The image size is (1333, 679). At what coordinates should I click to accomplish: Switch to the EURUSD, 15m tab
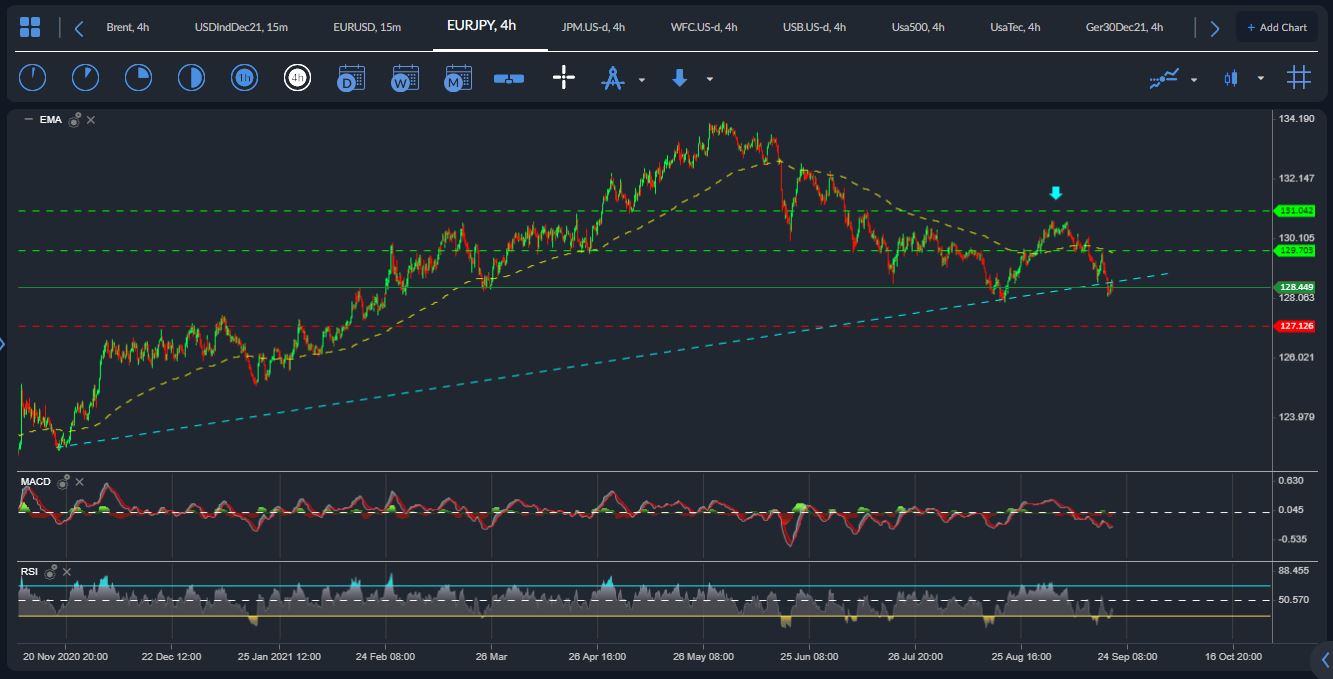[x=367, y=27]
